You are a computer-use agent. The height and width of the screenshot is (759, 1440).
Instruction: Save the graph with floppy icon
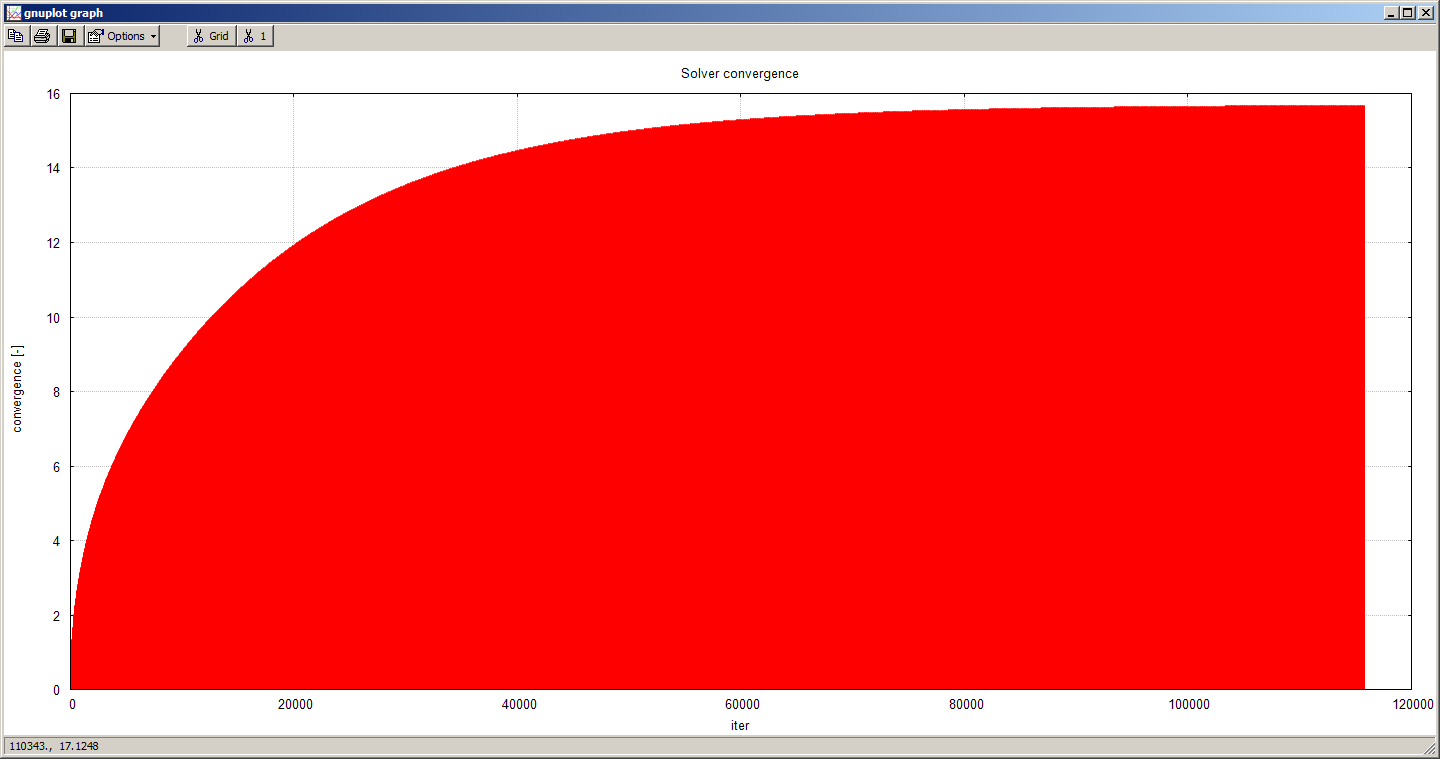(69, 36)
